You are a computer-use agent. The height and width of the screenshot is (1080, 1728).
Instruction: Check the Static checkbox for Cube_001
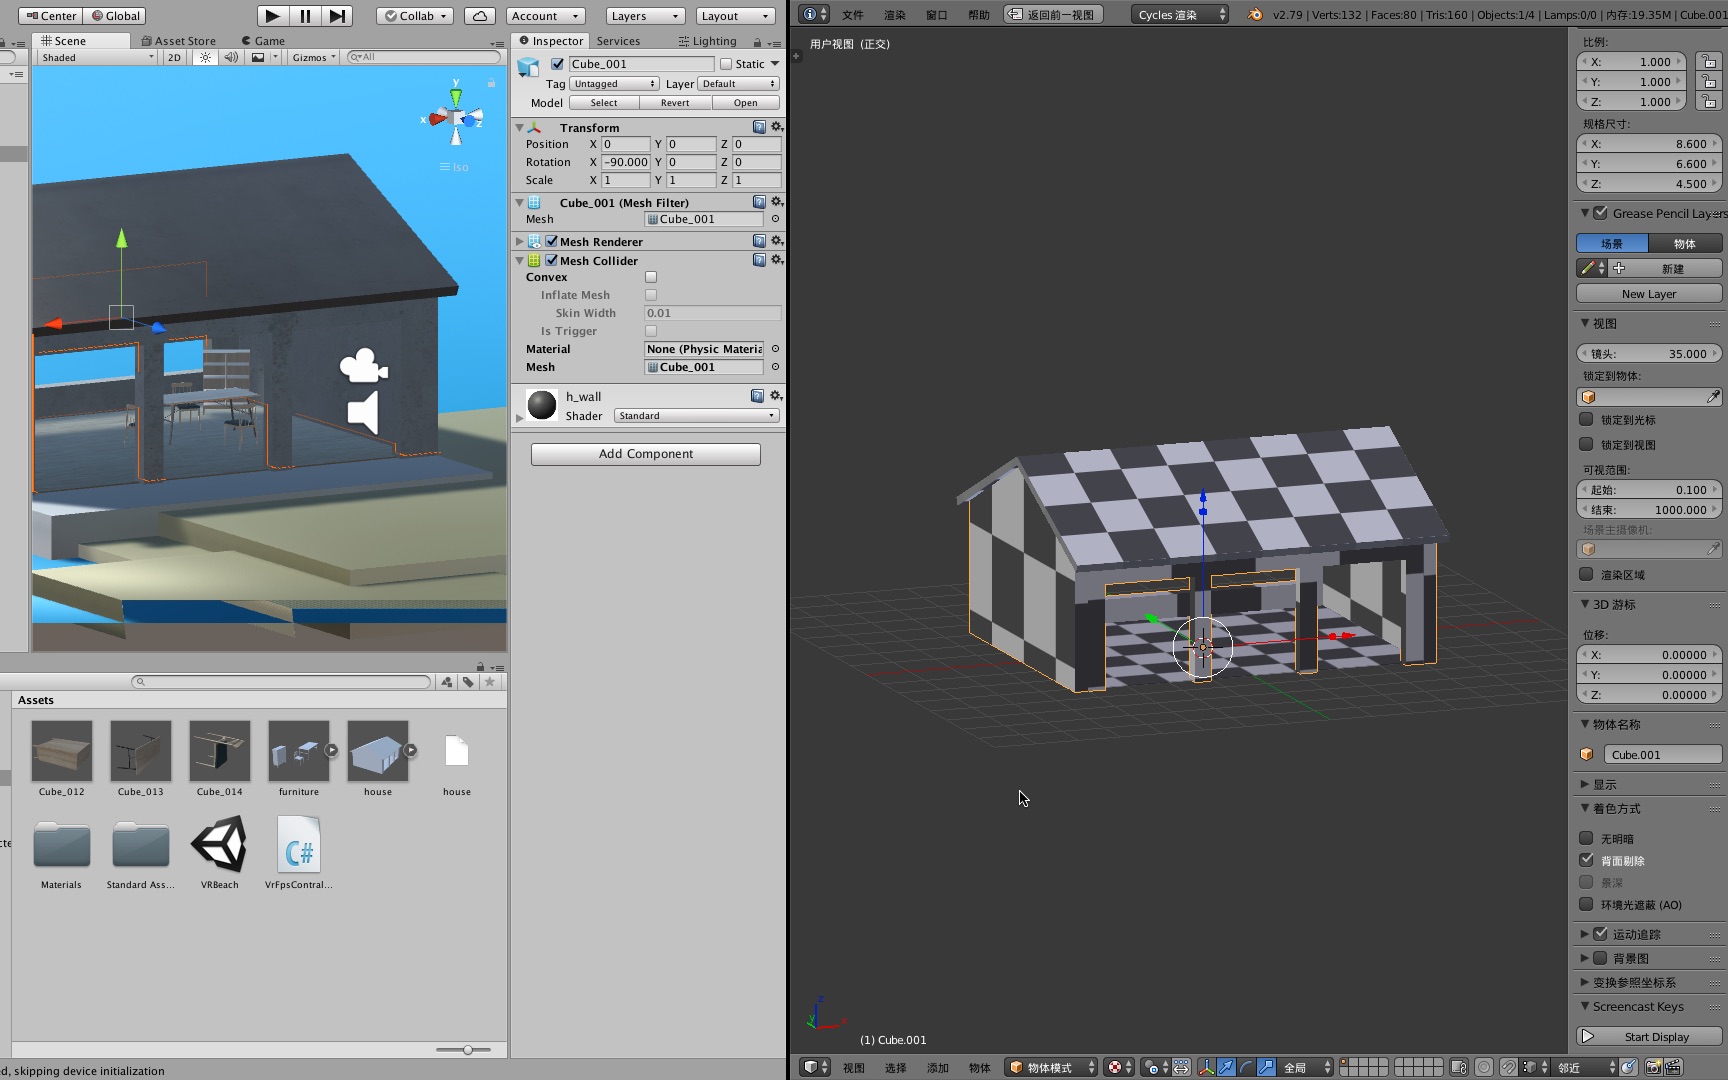tap(727, 63)
